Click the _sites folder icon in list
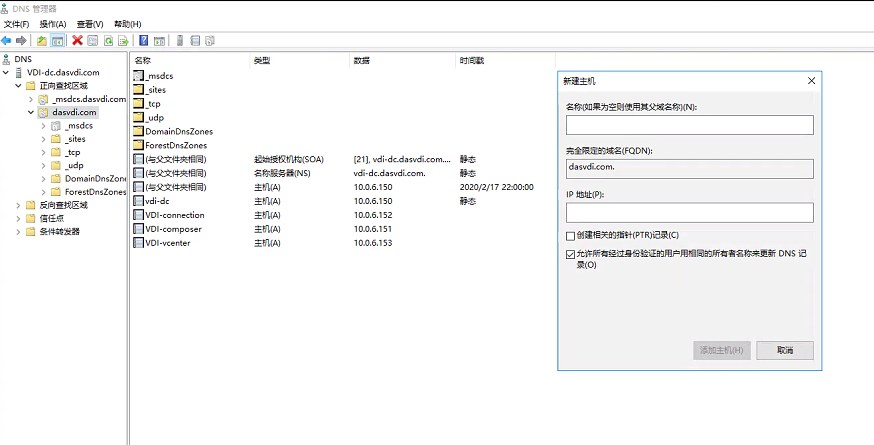 [139, 90]
